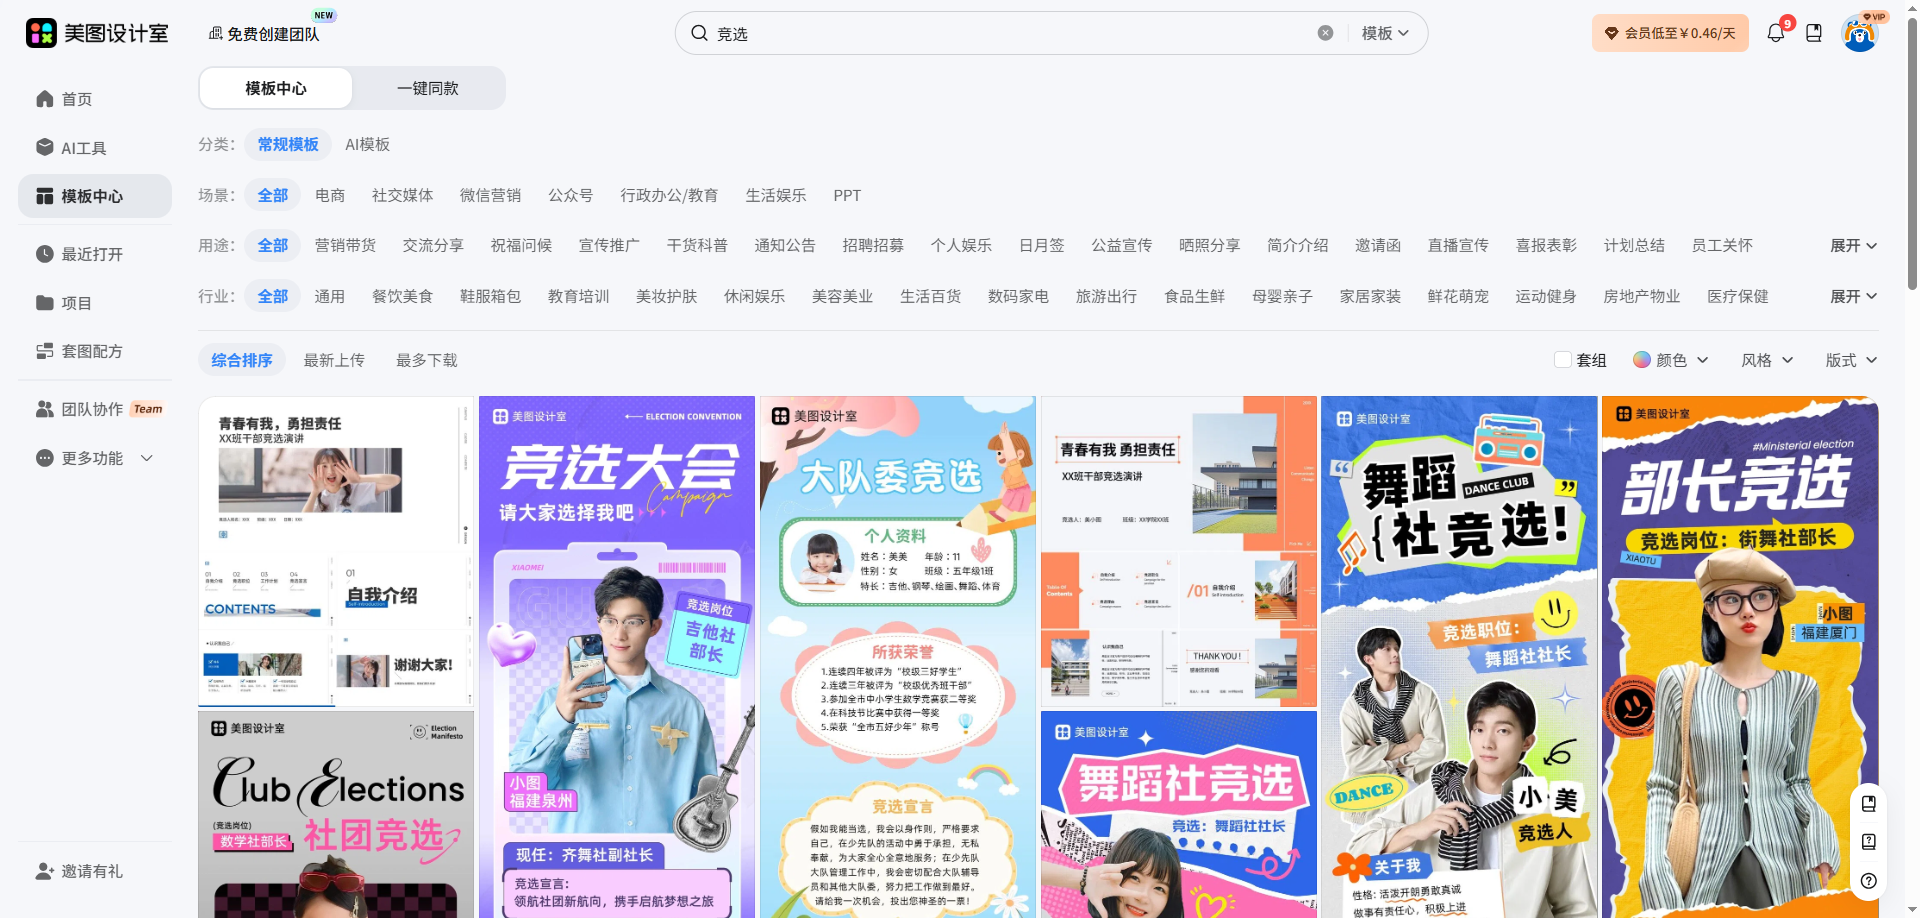
Task: Enable the 套组 checkbox
Action: tap(1562, 360)
